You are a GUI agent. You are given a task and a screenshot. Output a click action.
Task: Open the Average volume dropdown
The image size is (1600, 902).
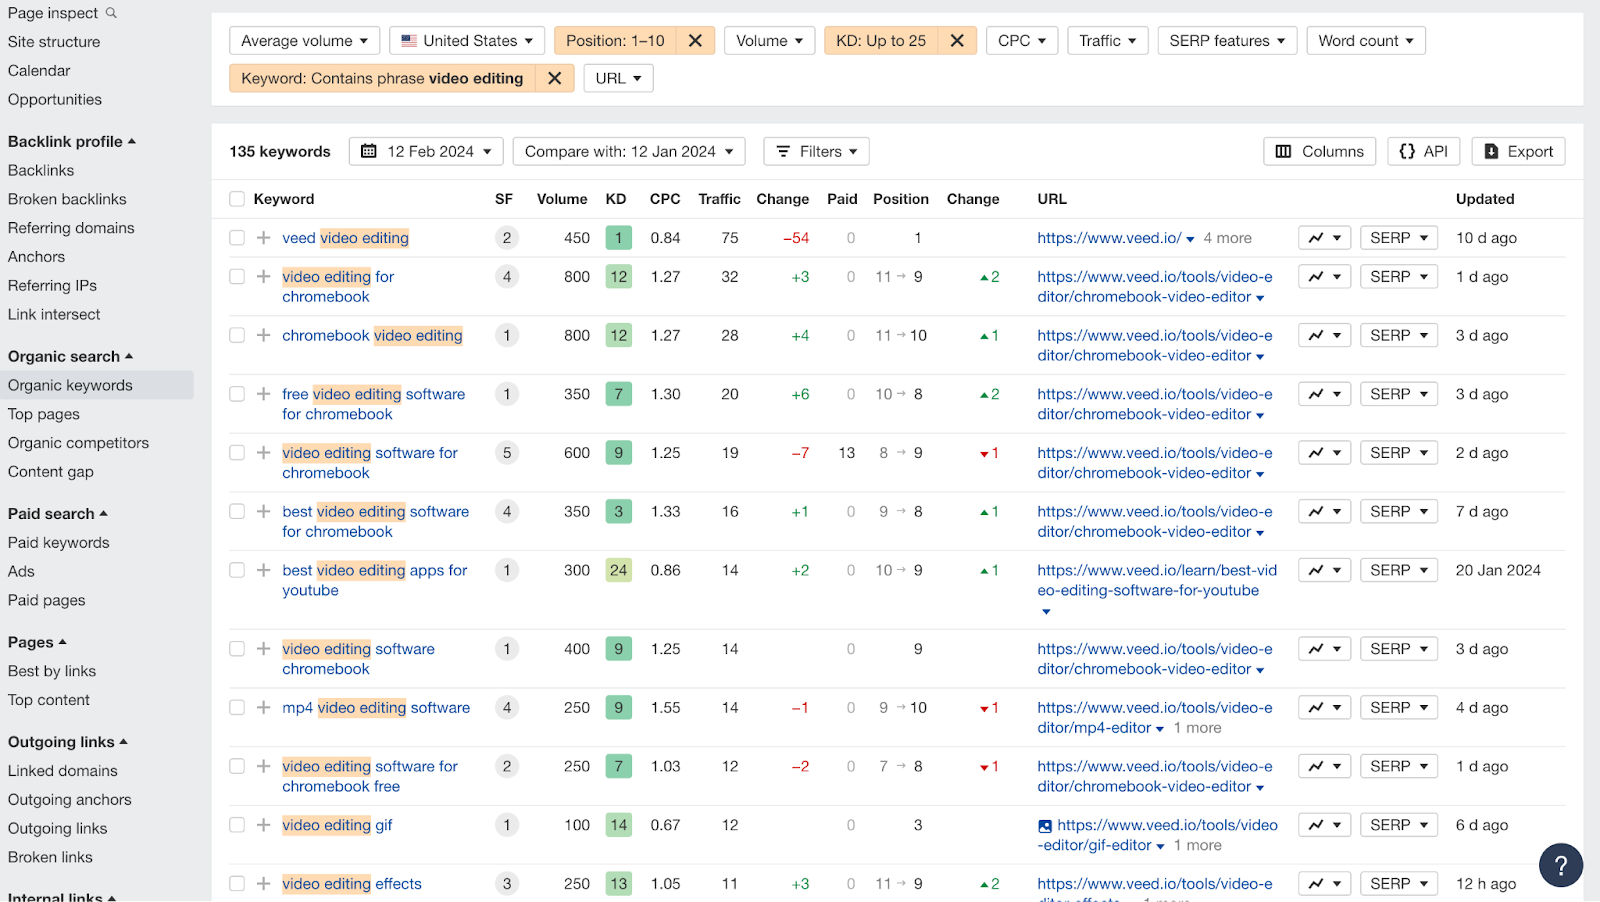pos(304,41)
